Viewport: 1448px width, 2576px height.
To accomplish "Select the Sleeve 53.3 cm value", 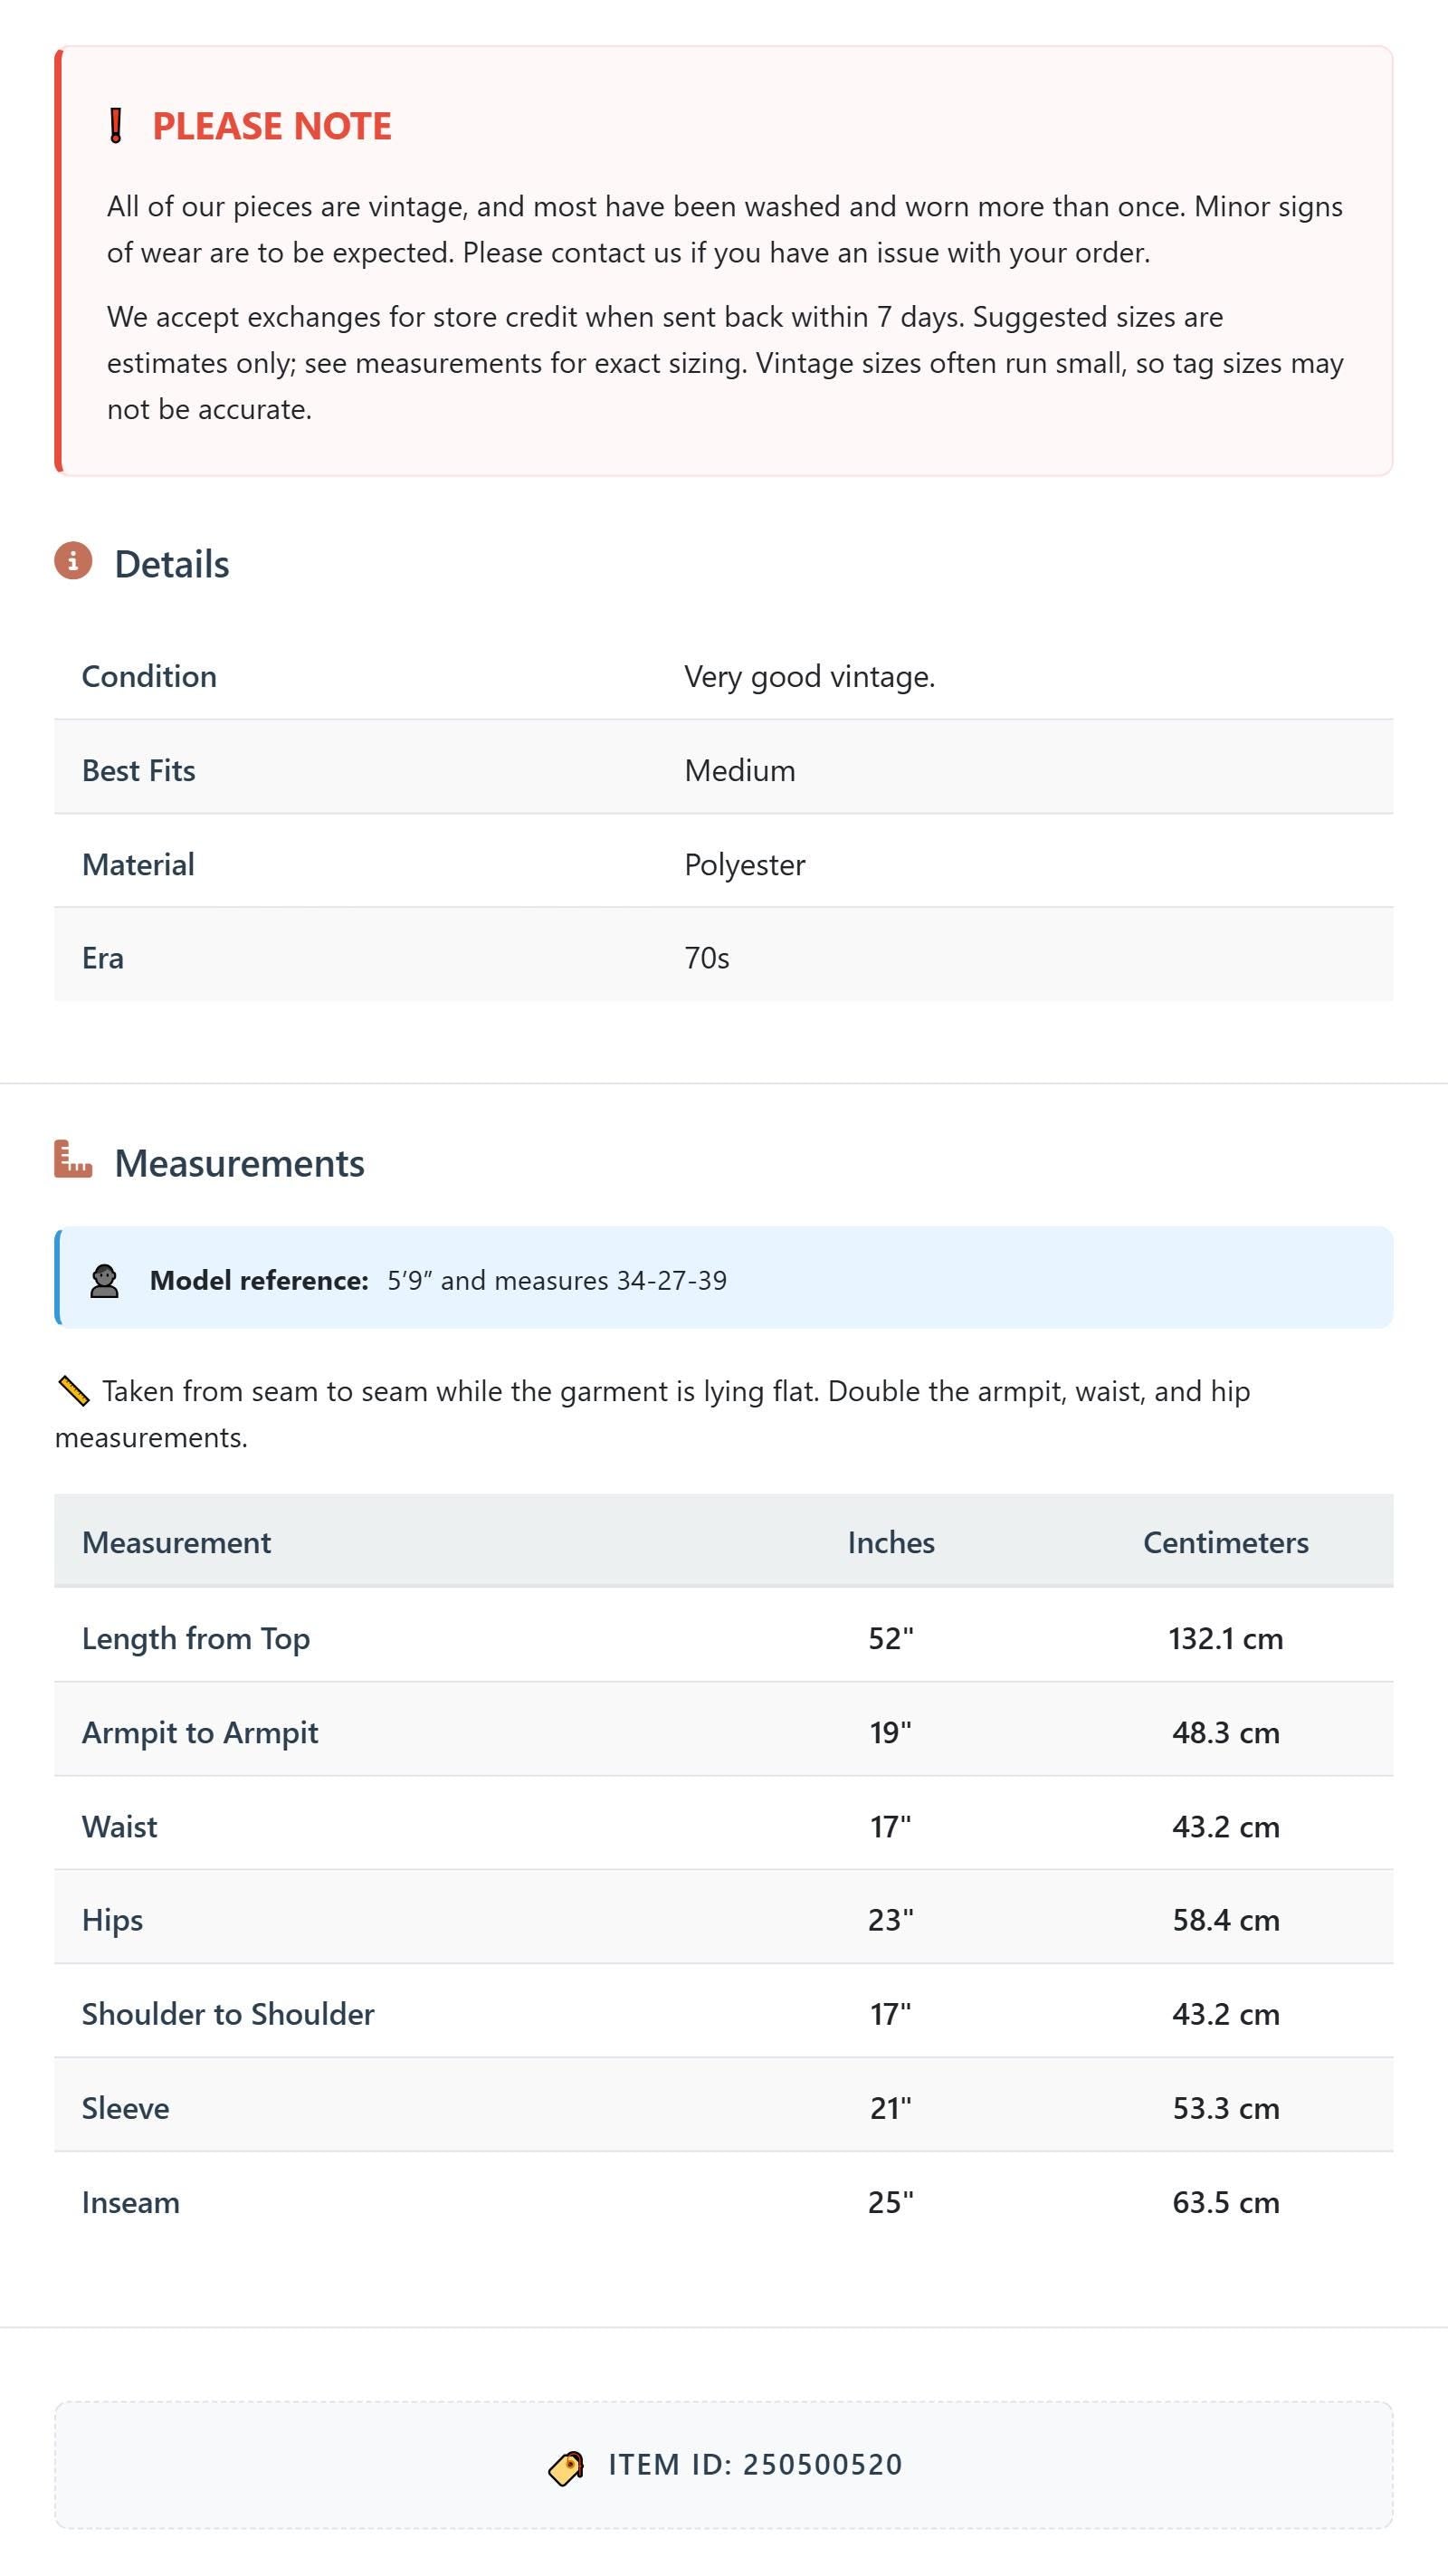I will point(1226,2108).
